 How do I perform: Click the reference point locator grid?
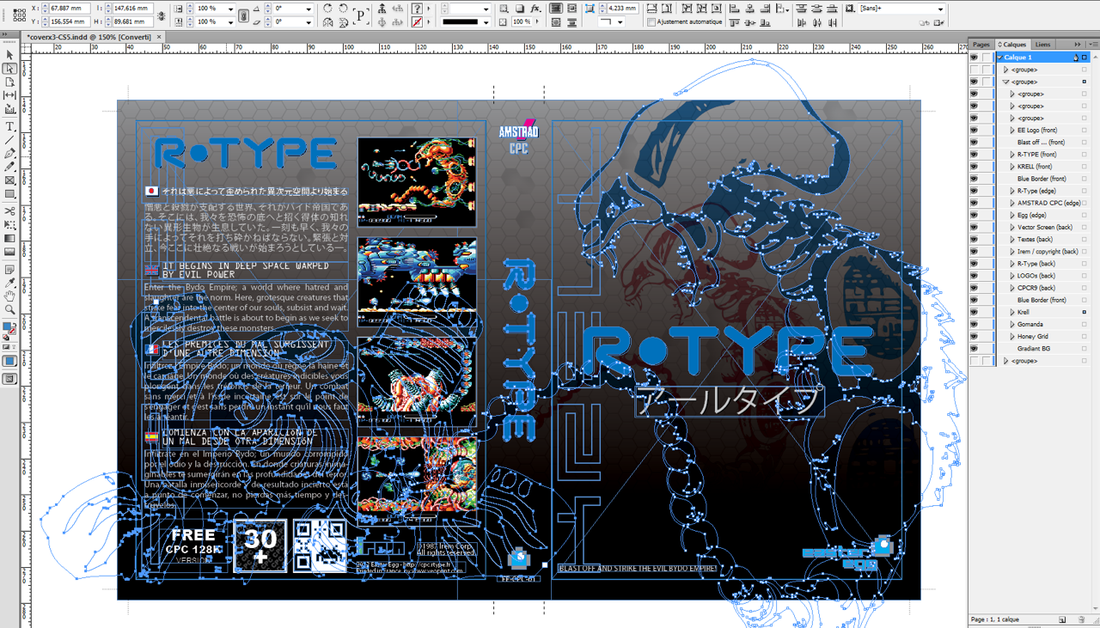(x=18, y=14)
